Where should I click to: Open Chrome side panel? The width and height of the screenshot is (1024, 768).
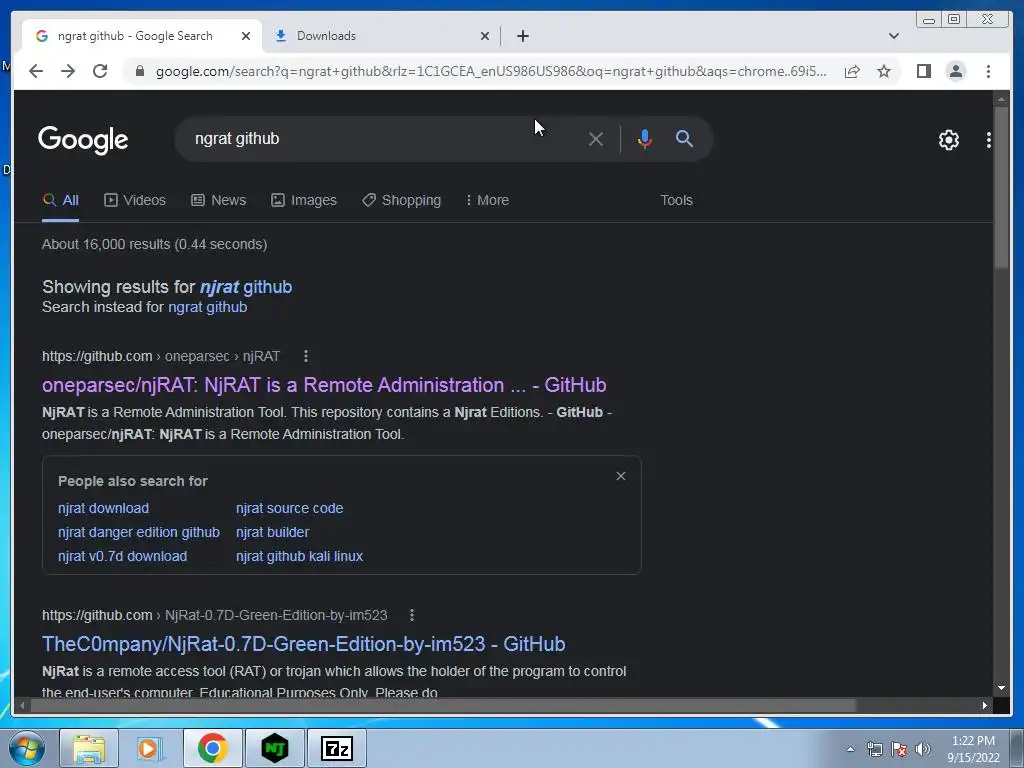point(923,71)
